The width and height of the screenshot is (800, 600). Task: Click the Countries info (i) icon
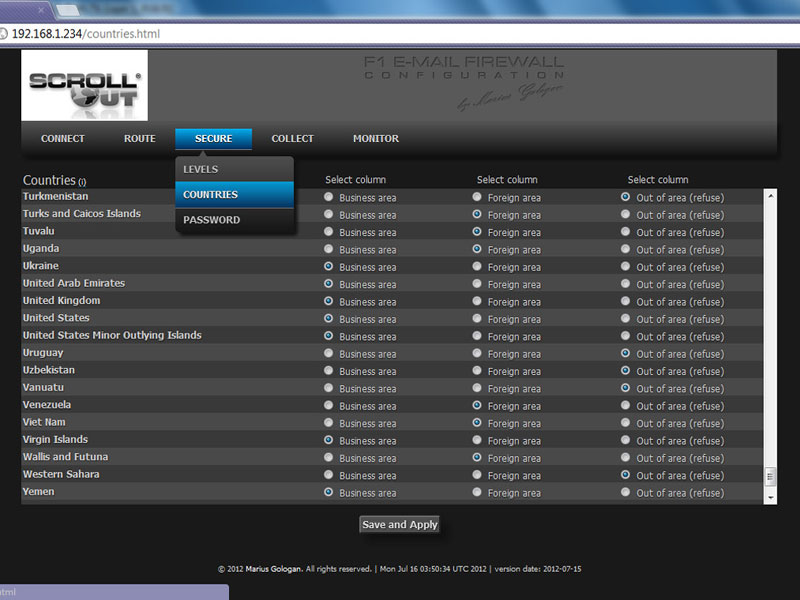[x=82, y=182]
